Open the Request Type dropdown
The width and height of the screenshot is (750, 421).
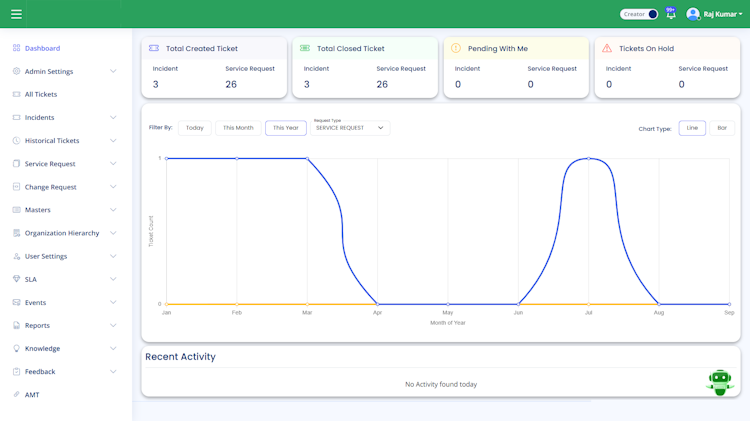pos(350,128)
